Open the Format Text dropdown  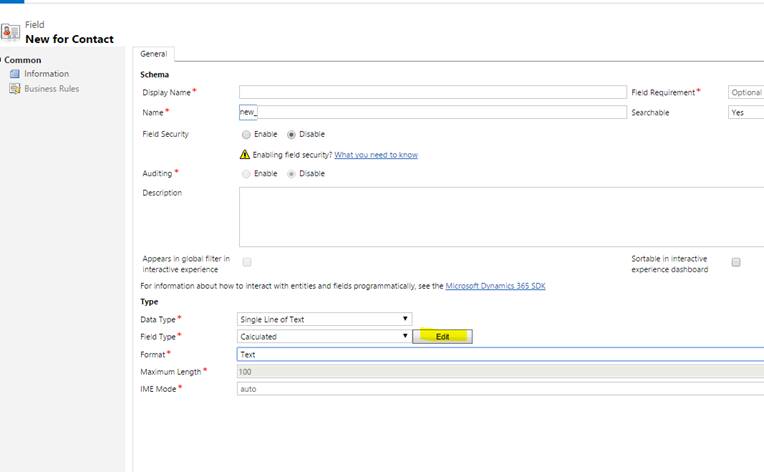500,354
